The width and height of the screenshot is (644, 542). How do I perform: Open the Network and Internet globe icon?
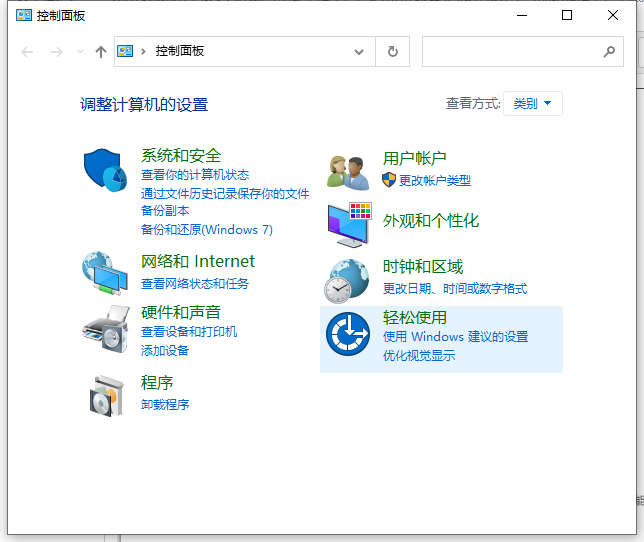click(x=105, y=273)
